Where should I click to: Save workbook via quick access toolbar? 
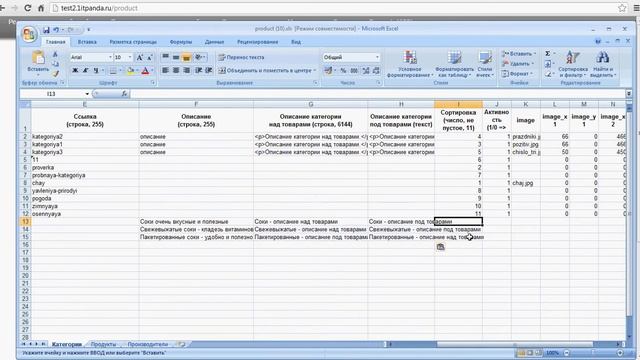(46, 30)
